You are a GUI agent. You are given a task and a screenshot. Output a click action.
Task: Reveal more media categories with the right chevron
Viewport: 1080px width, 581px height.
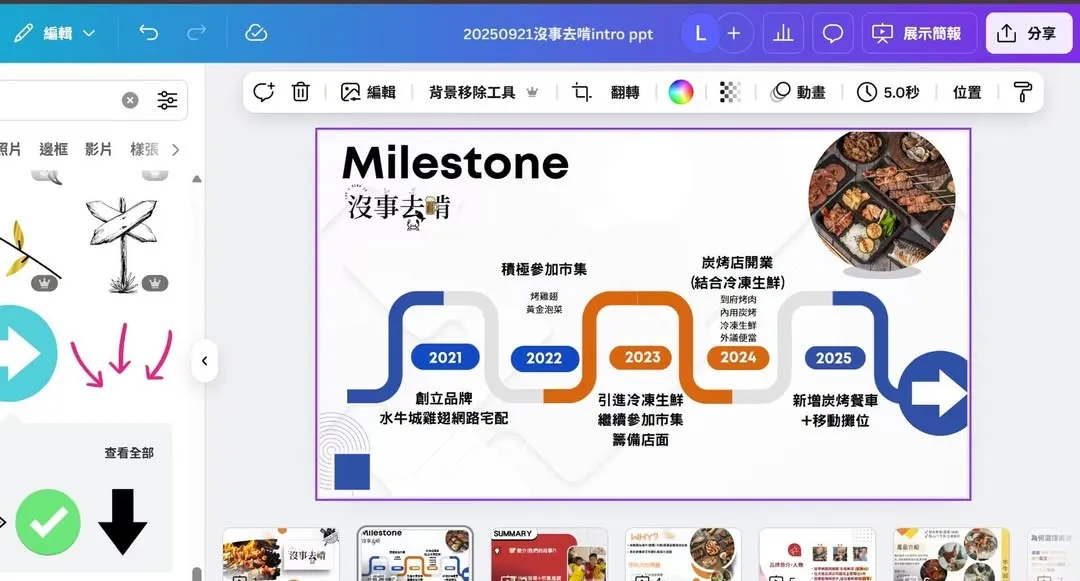(176, 148)
